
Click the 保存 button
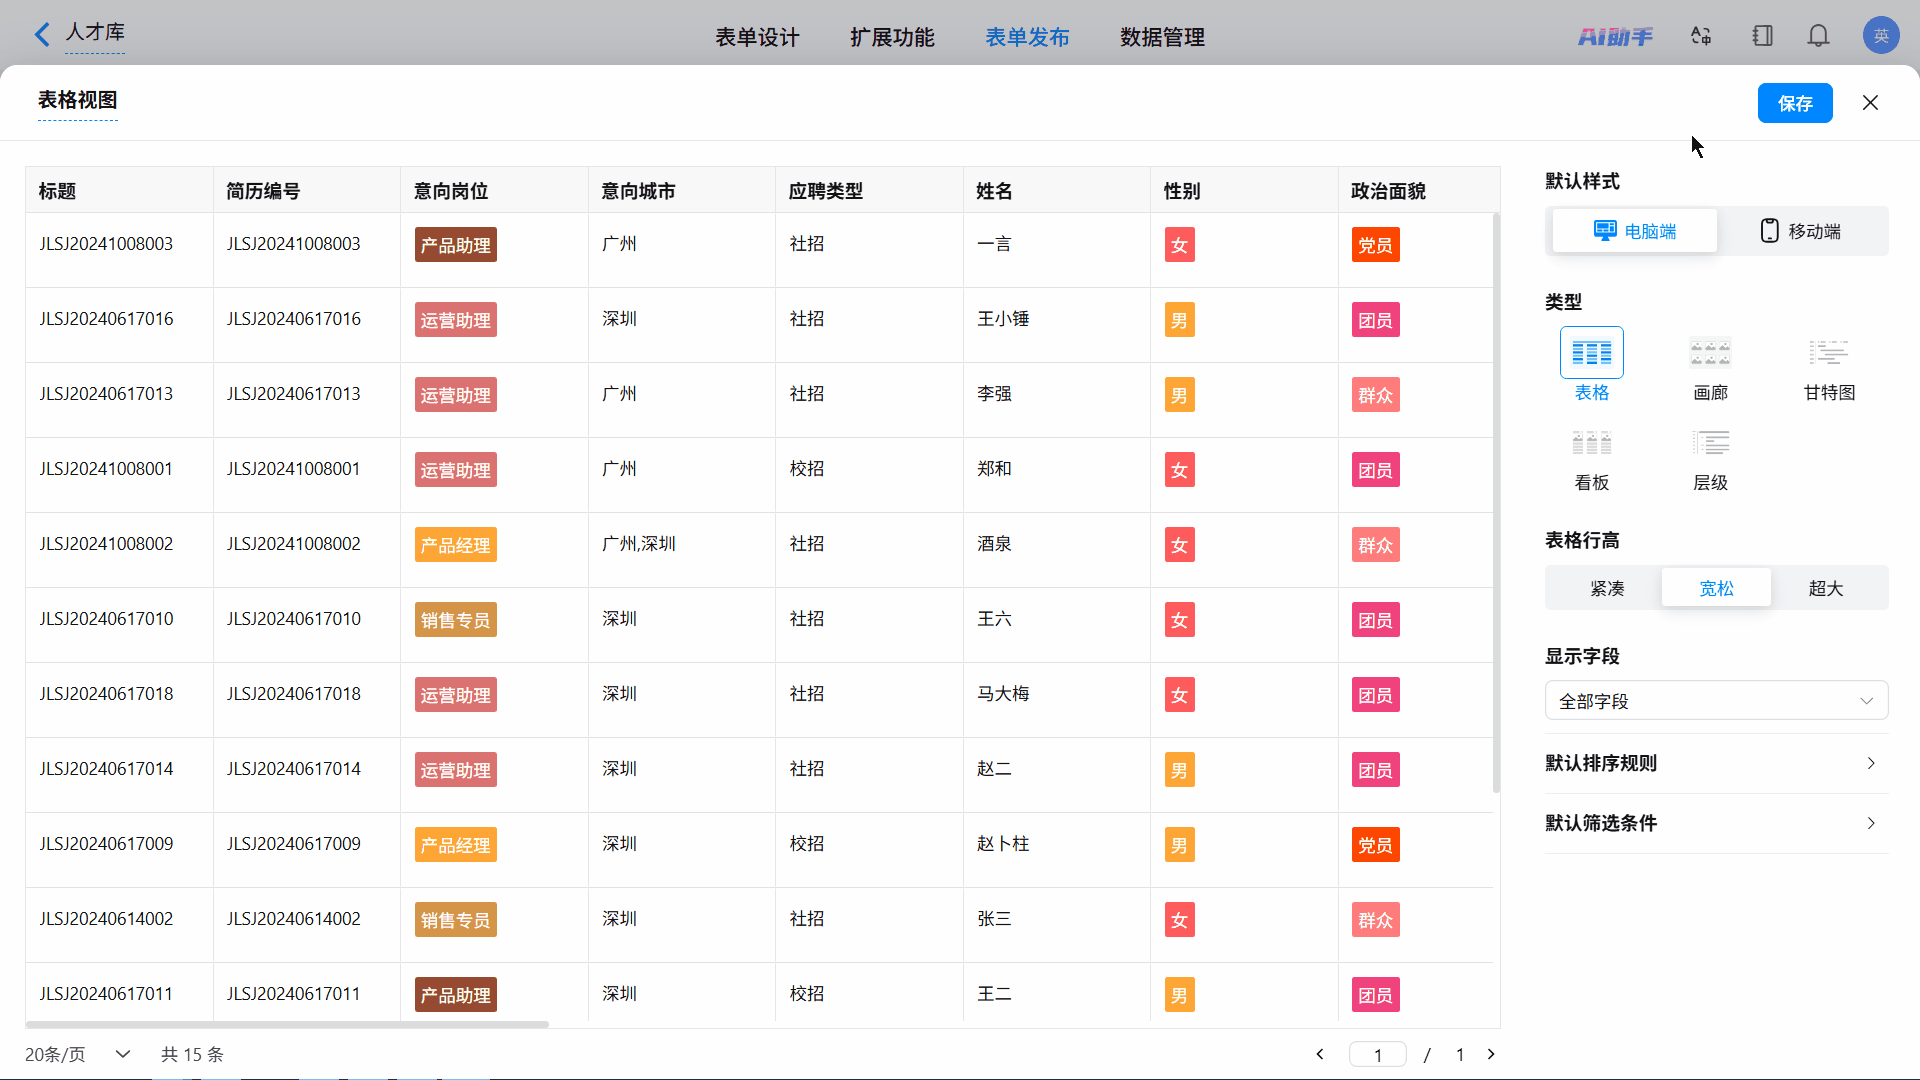coord(1794,103)
